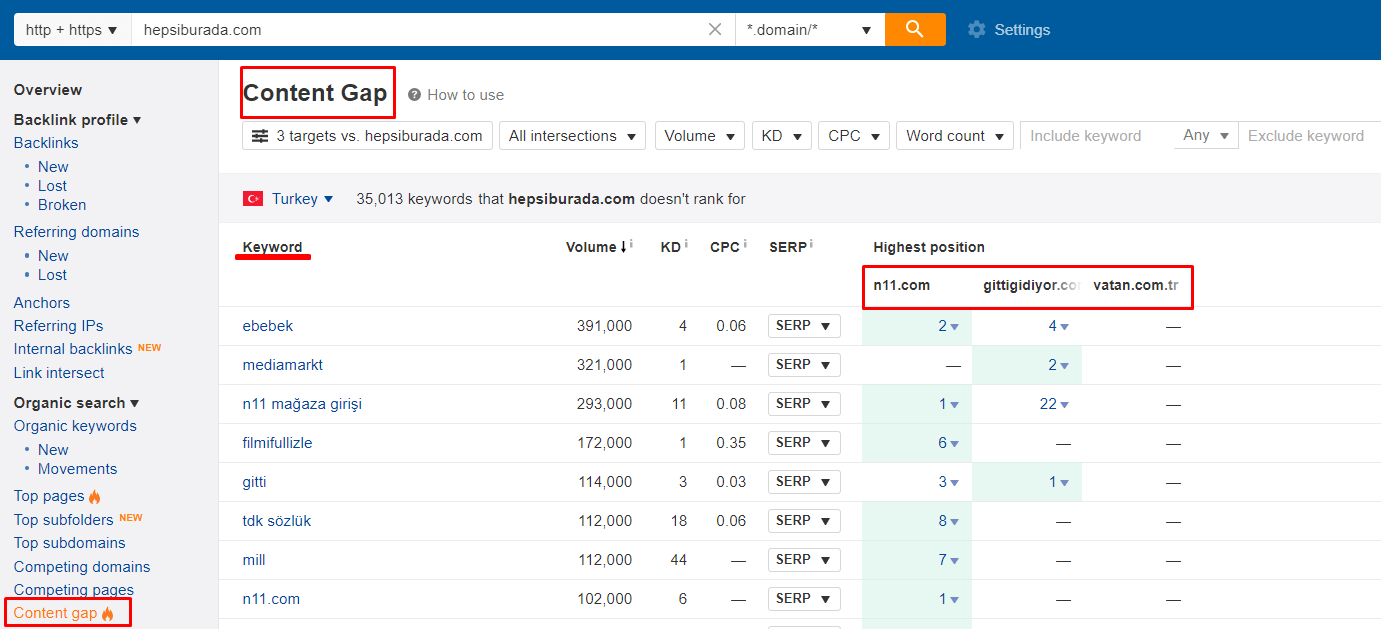Click the orange search magnifier button
1381x629 pixels.
(x=914, y=29)
